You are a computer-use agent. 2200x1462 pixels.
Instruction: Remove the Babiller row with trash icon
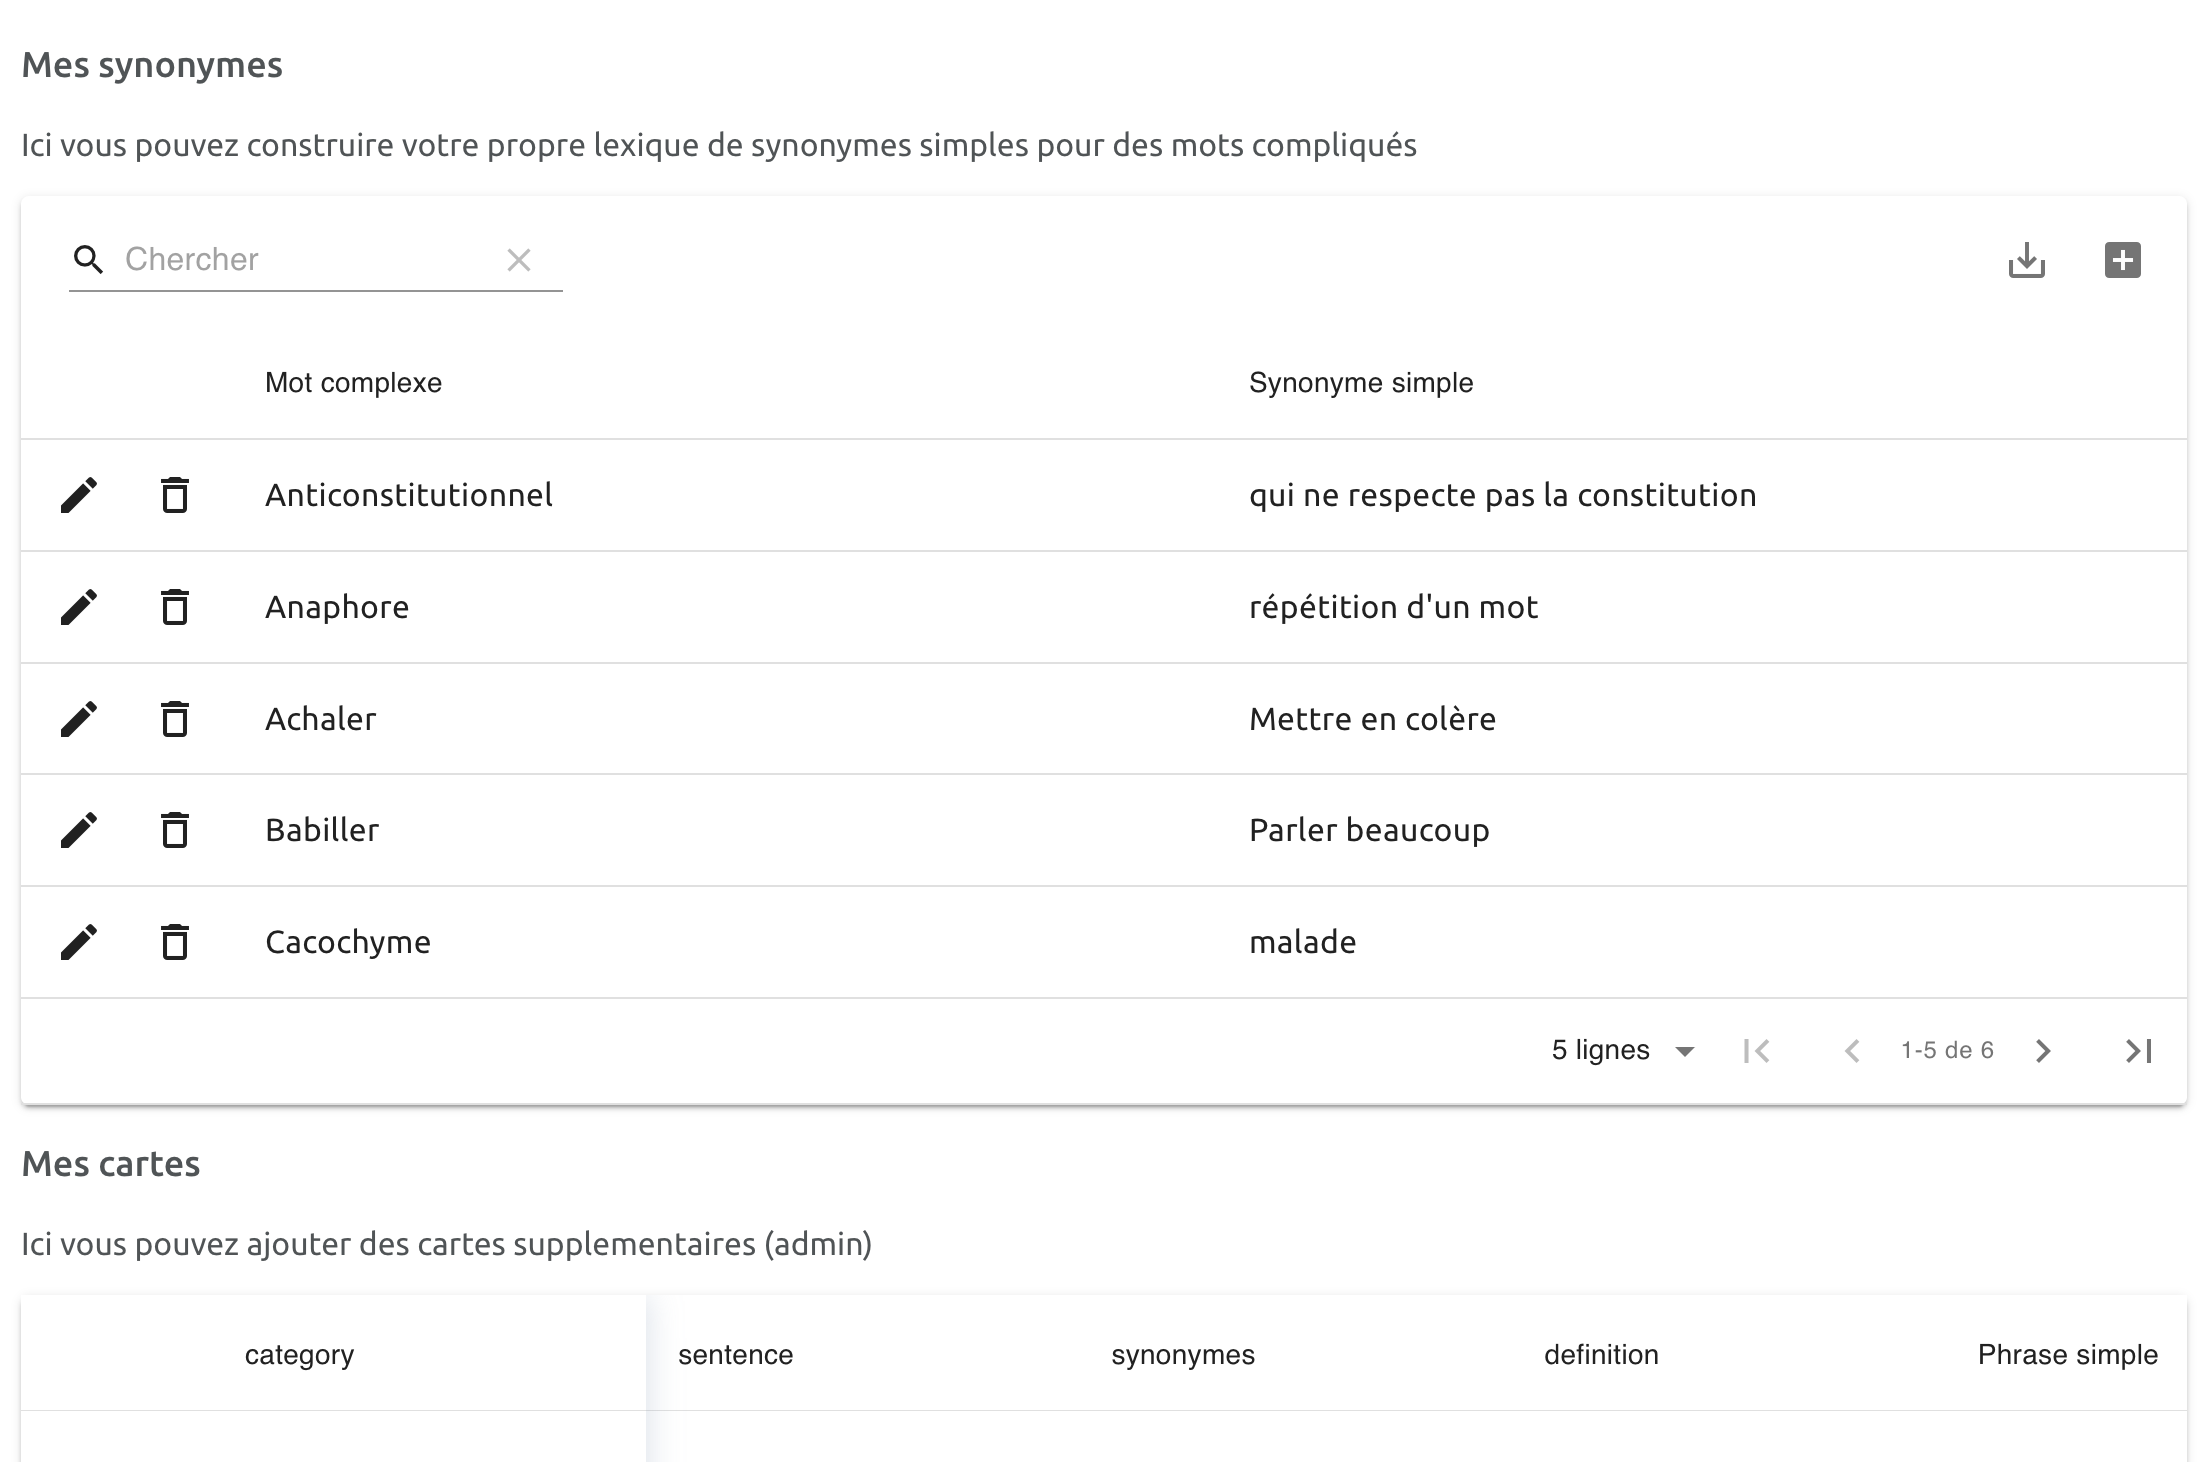[x=175, y=830]
